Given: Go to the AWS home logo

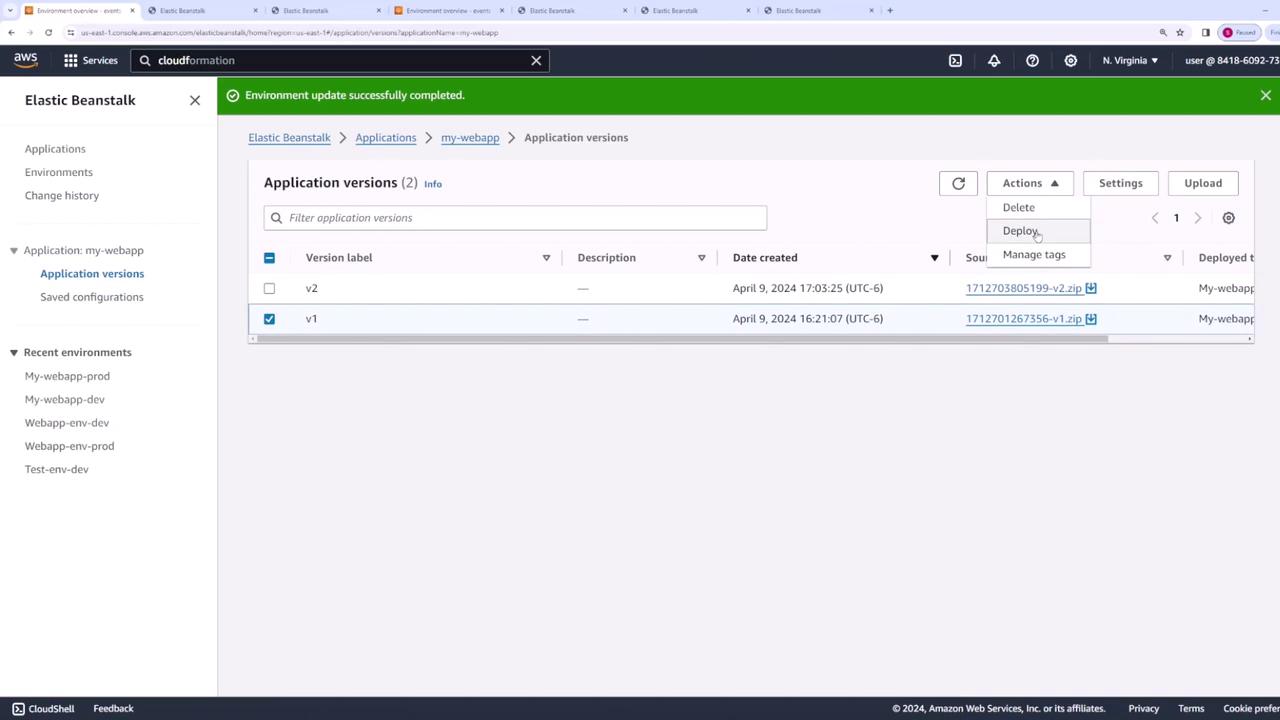Looking at the screenshot, I should [x=26, y=60].
